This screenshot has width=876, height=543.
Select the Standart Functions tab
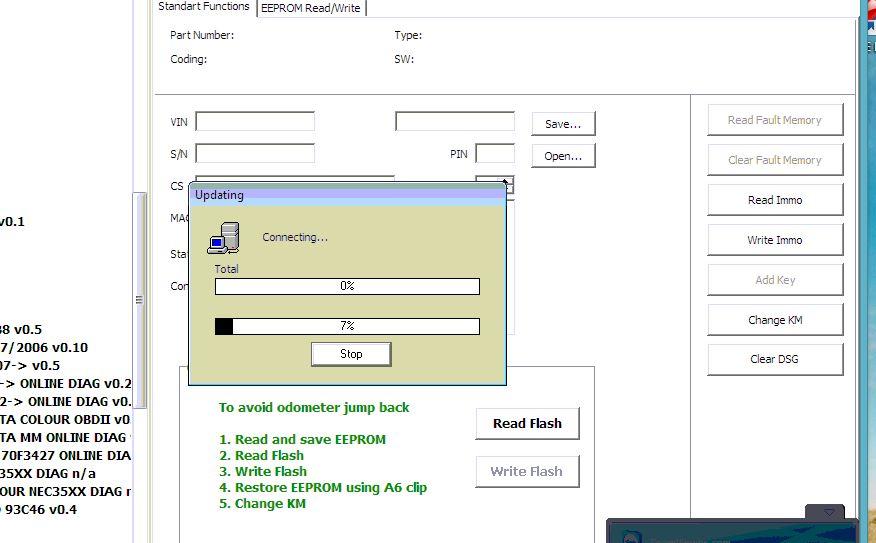click(204, 7)
